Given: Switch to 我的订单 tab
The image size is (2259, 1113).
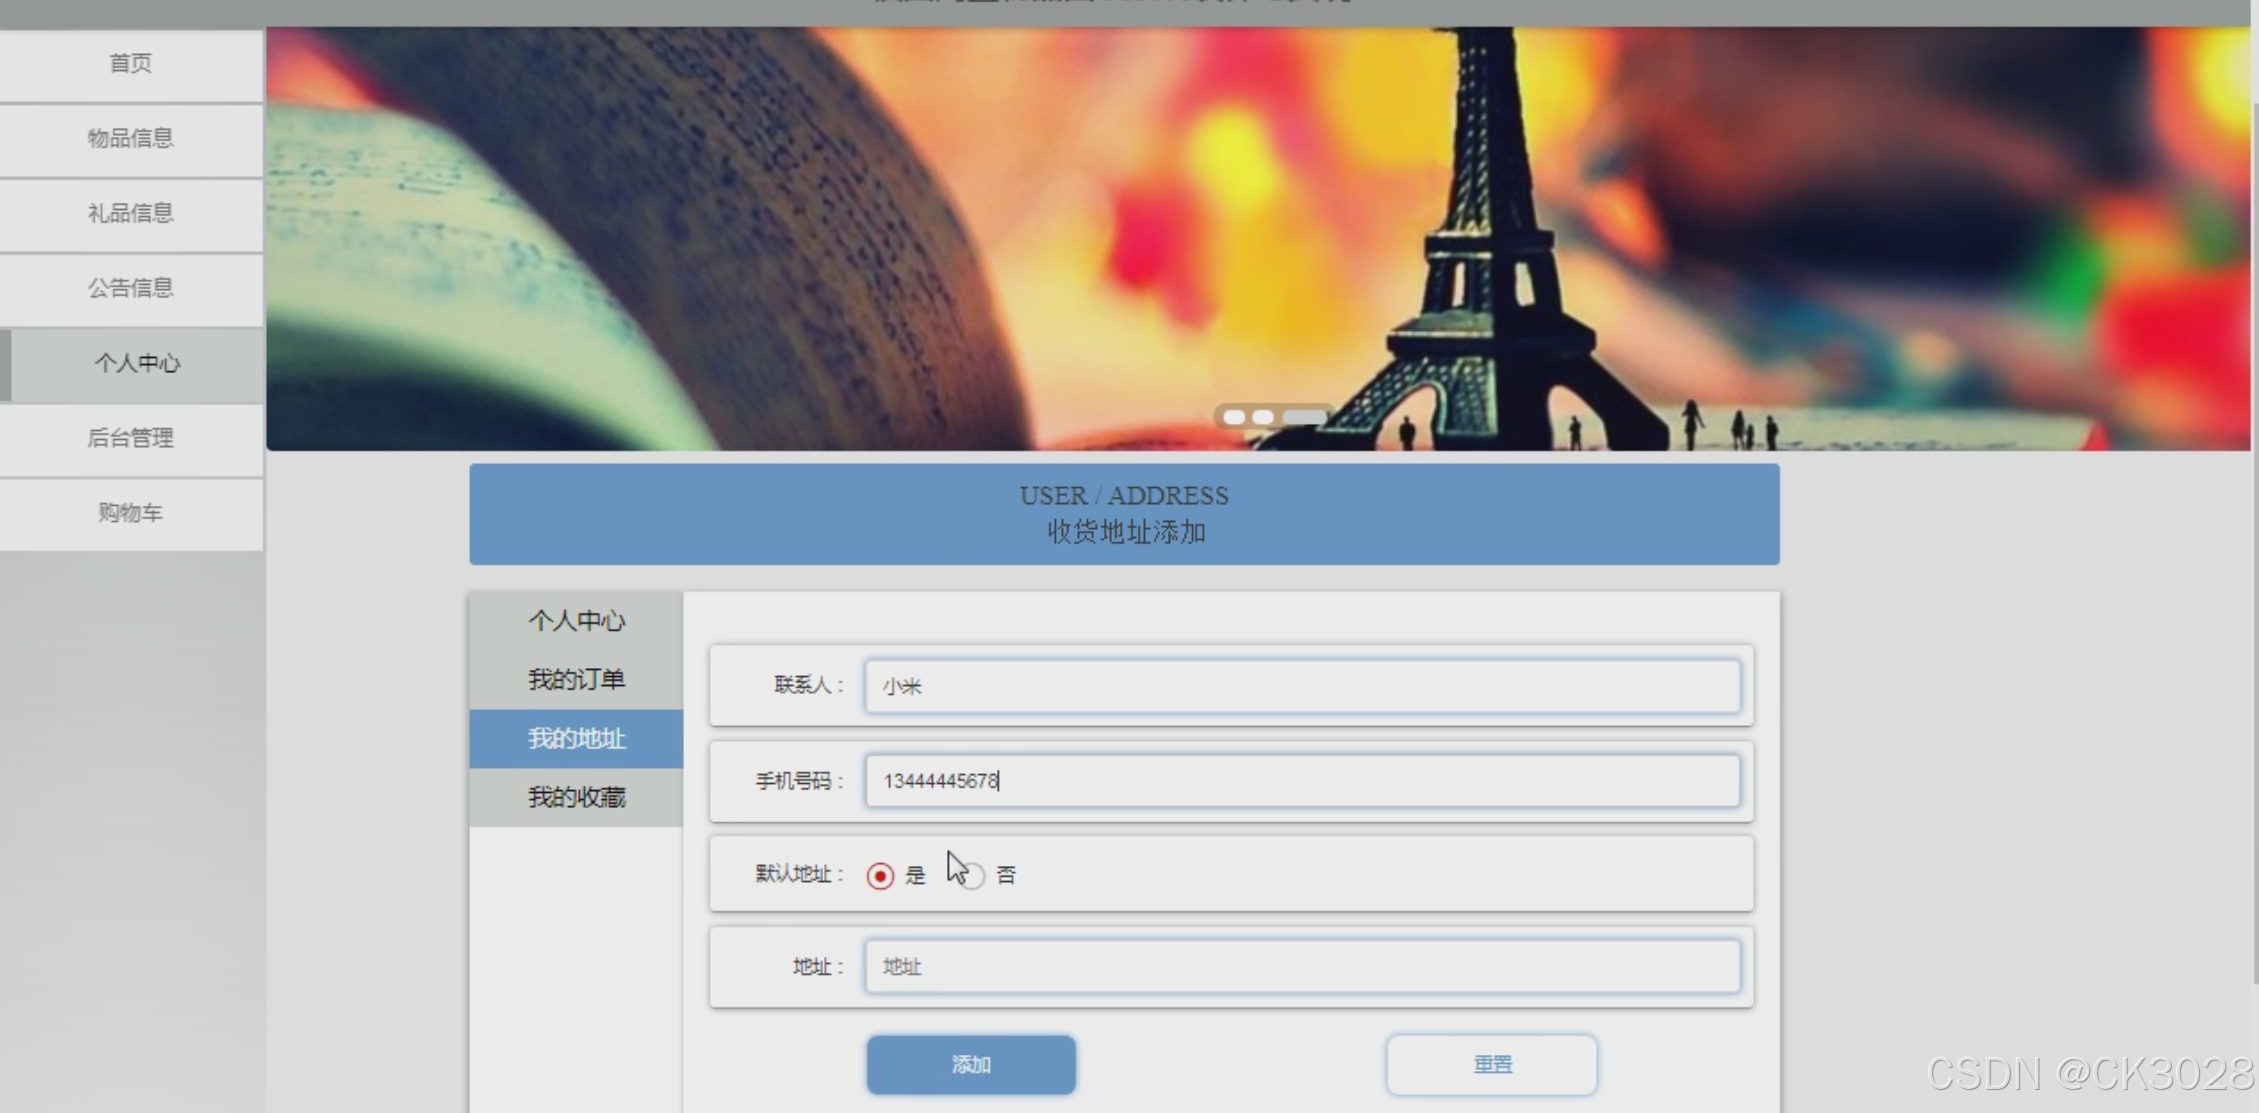Looking at the screenshot, I should (x=576, y=680).
